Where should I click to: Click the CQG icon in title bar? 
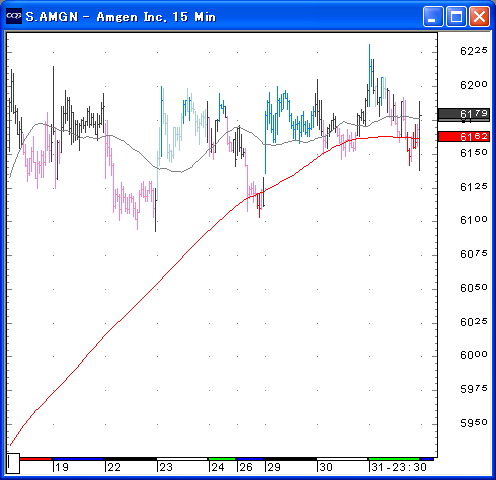coord(14,16)
